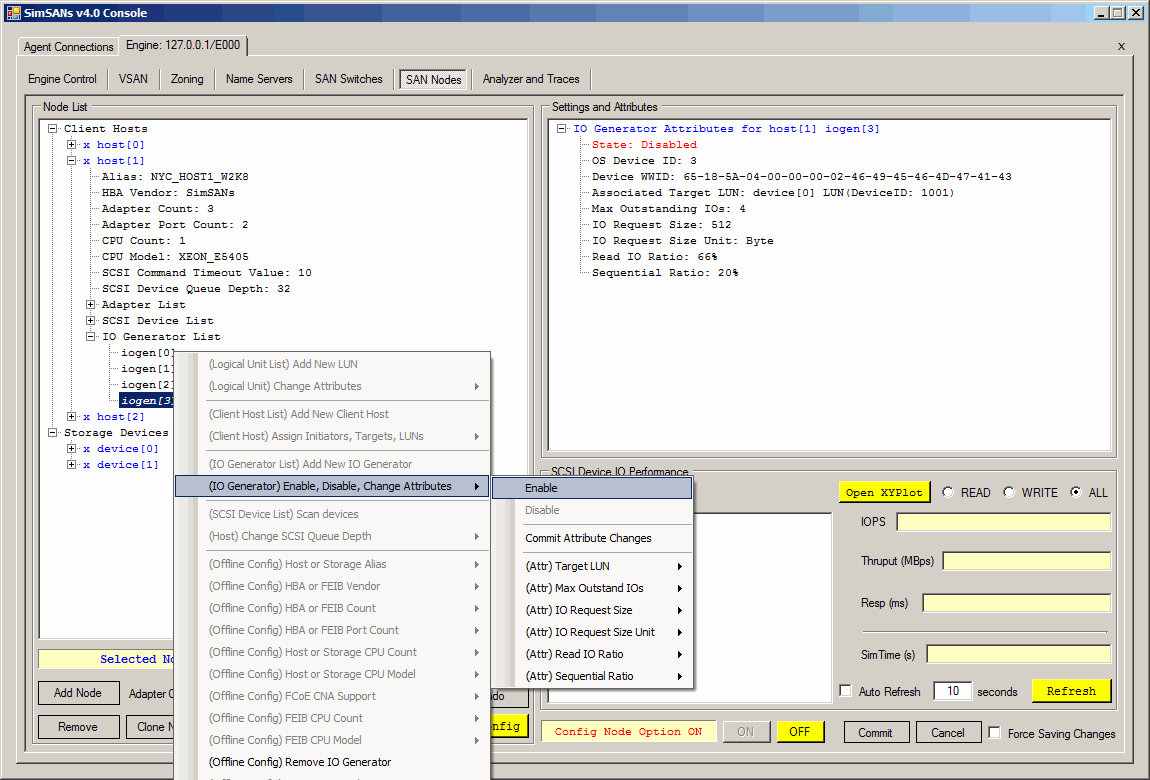Expand the Adapter List node
The image size is (1150, 780).
(91, 305)
